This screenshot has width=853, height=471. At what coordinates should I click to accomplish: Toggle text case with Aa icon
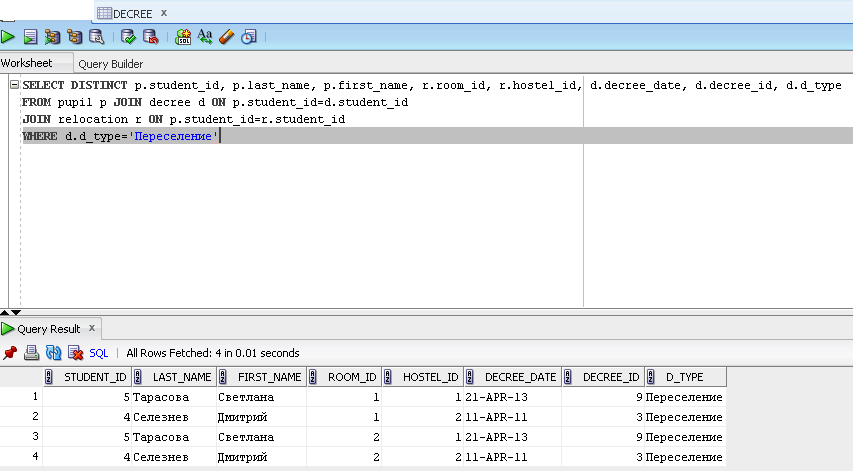pos(205,37)
